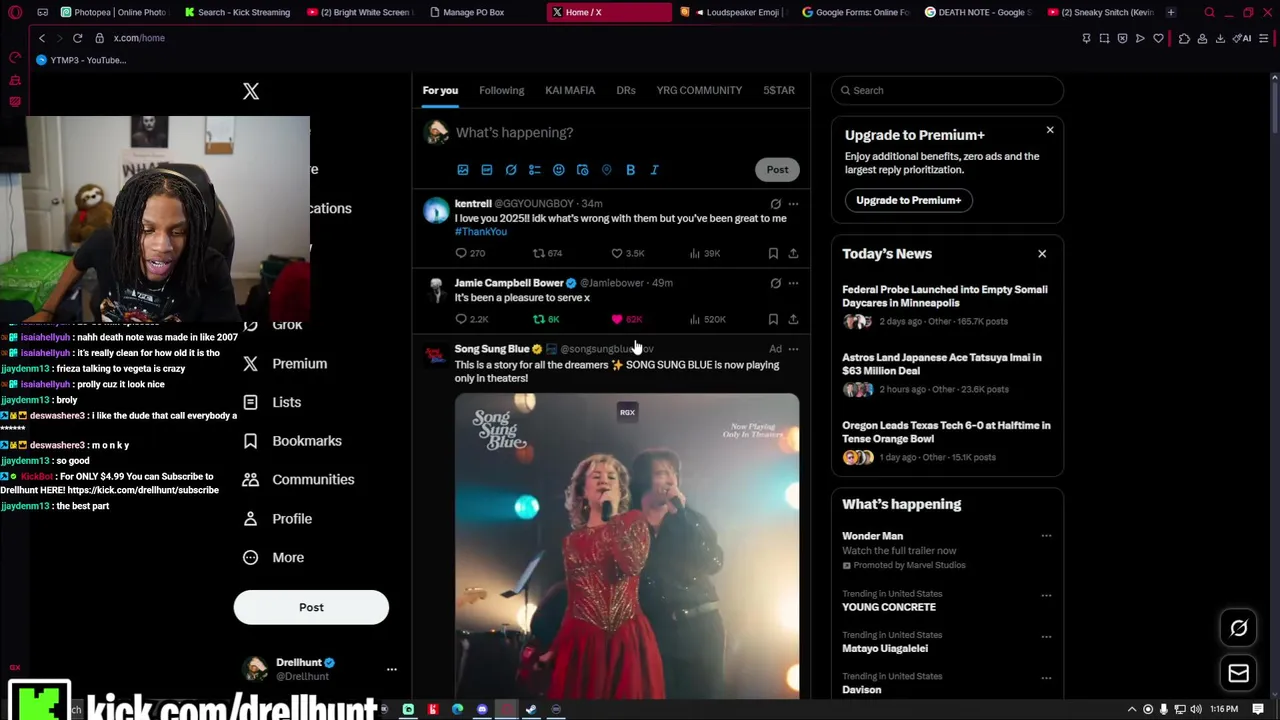Open Grok actions on Jamie Campbell Bower's post

pos(775,283)
